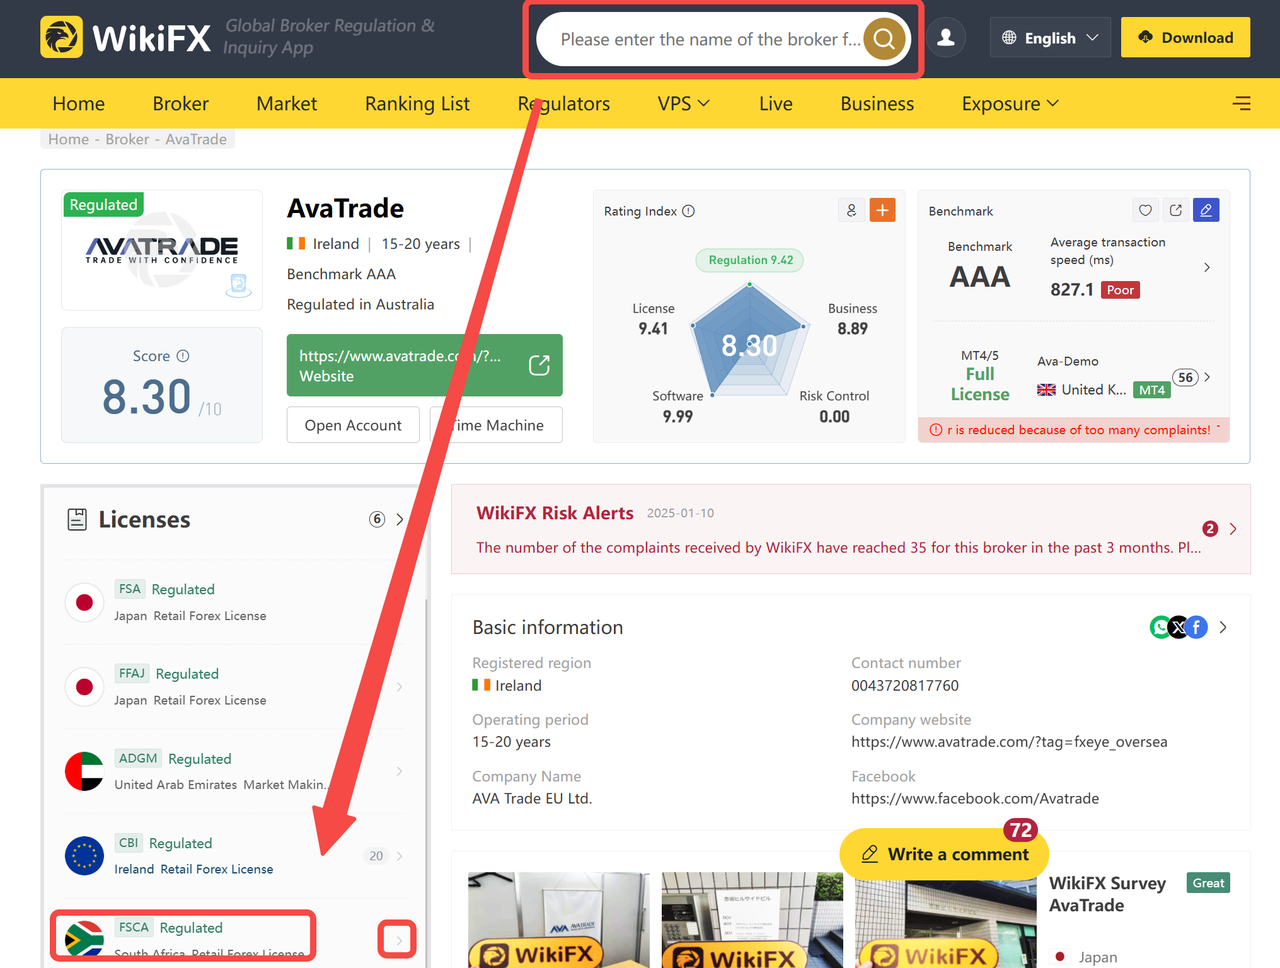Expand the WikiFX Risk Alerts chevron
Viewport: 1280px width, 968px height.
(1233, 529)
